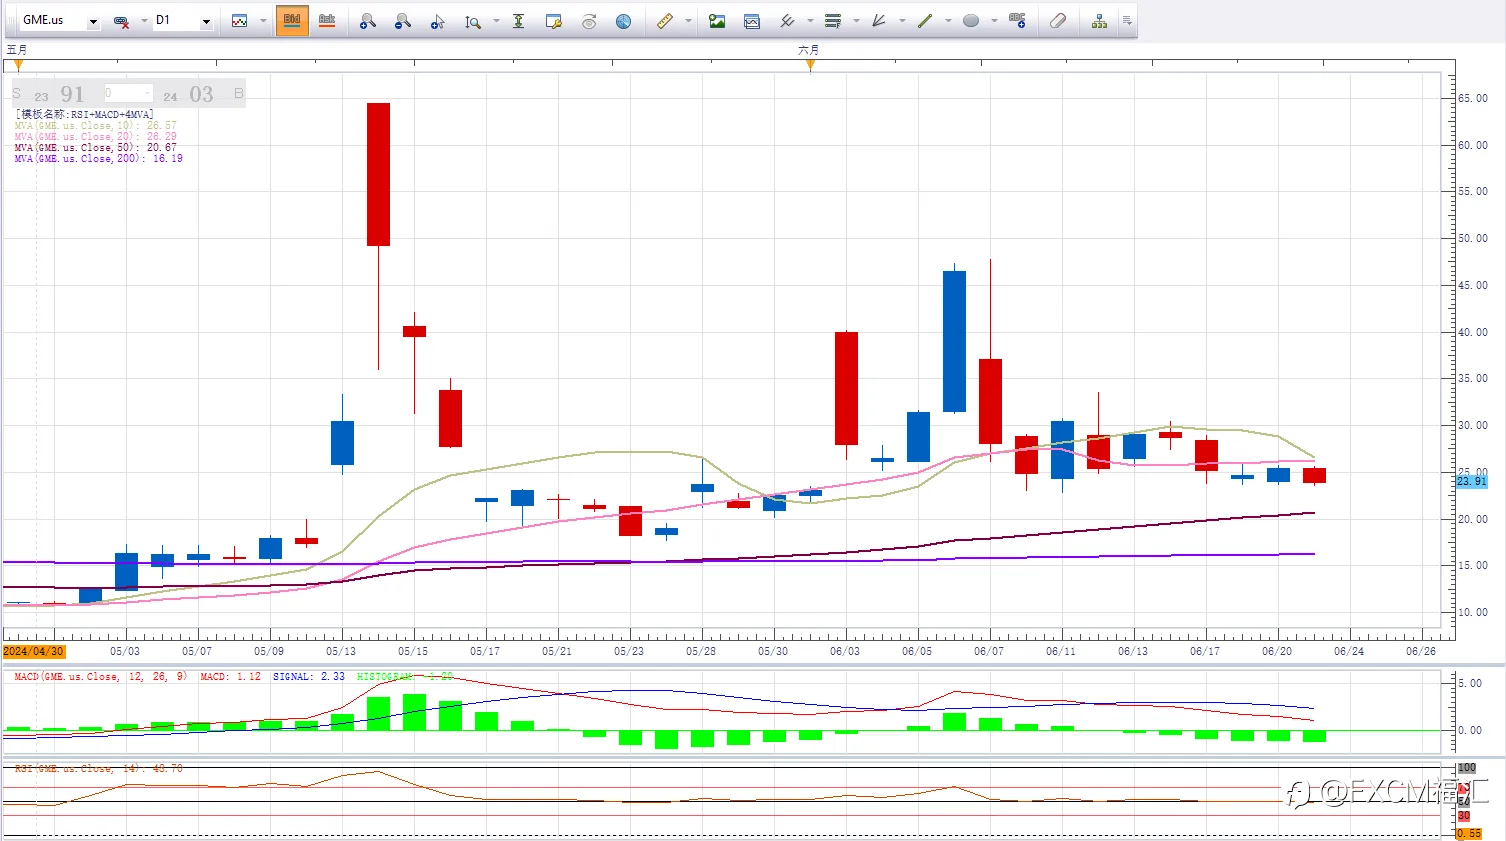
Task: Click the 06/20 date axis label
Action: pos(1277,652)
